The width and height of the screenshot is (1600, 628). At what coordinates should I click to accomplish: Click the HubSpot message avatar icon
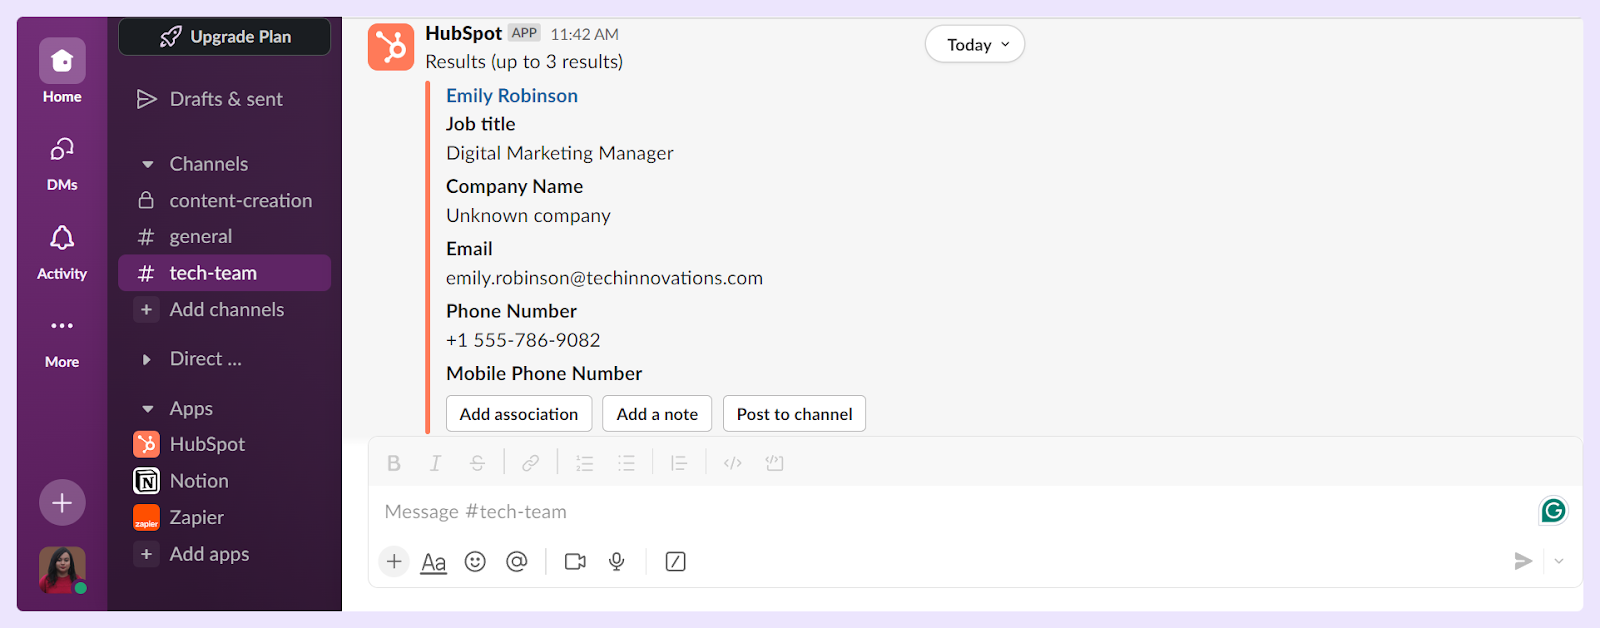(x=391, y=47)
